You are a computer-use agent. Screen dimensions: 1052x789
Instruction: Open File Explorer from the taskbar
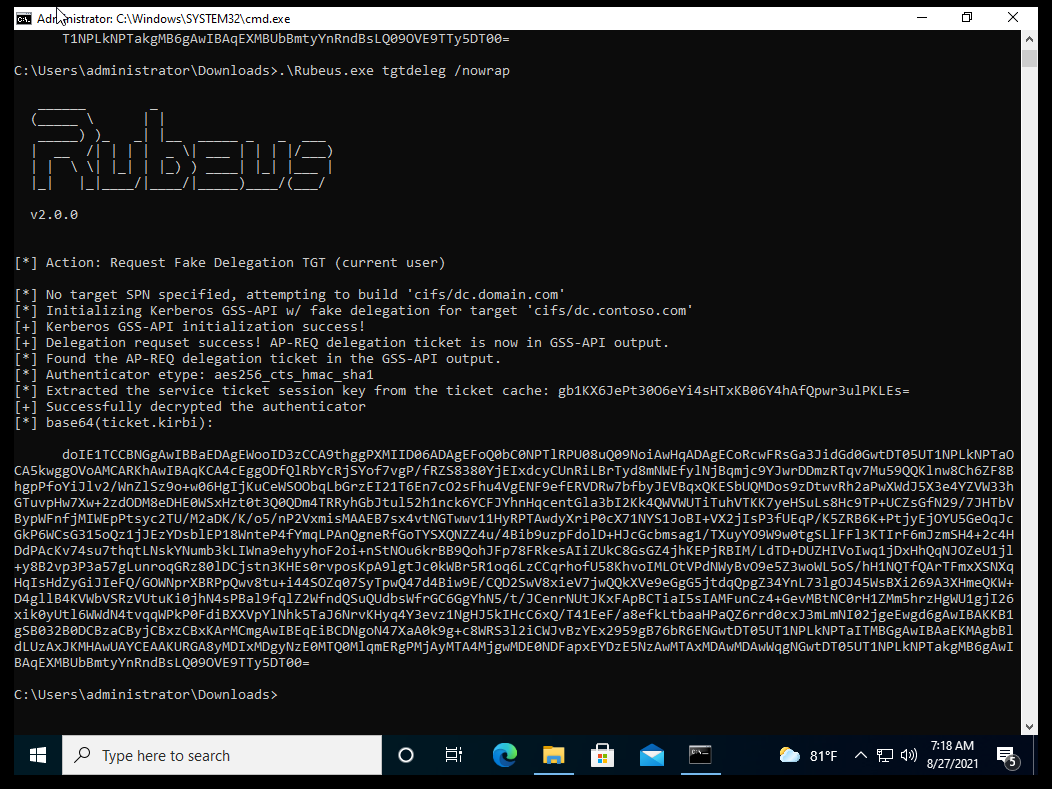pyautogui.click(x=554, y=755)
